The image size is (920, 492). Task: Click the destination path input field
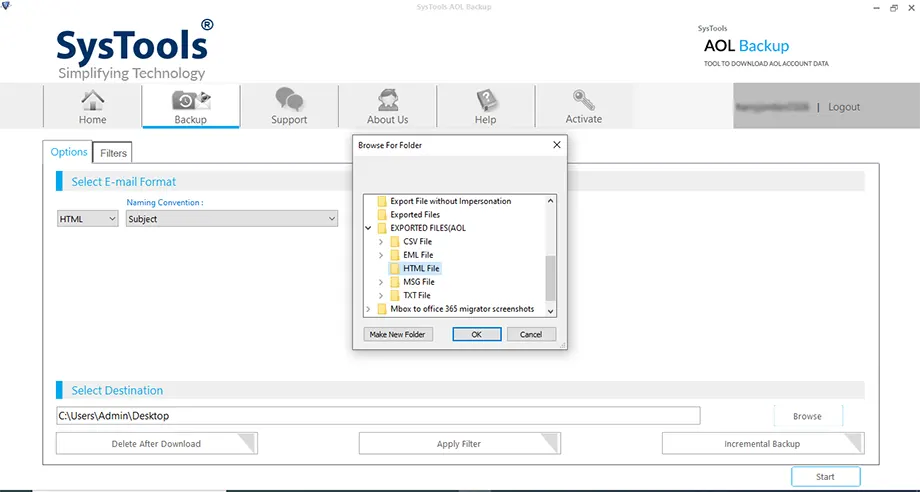[378, 416]
